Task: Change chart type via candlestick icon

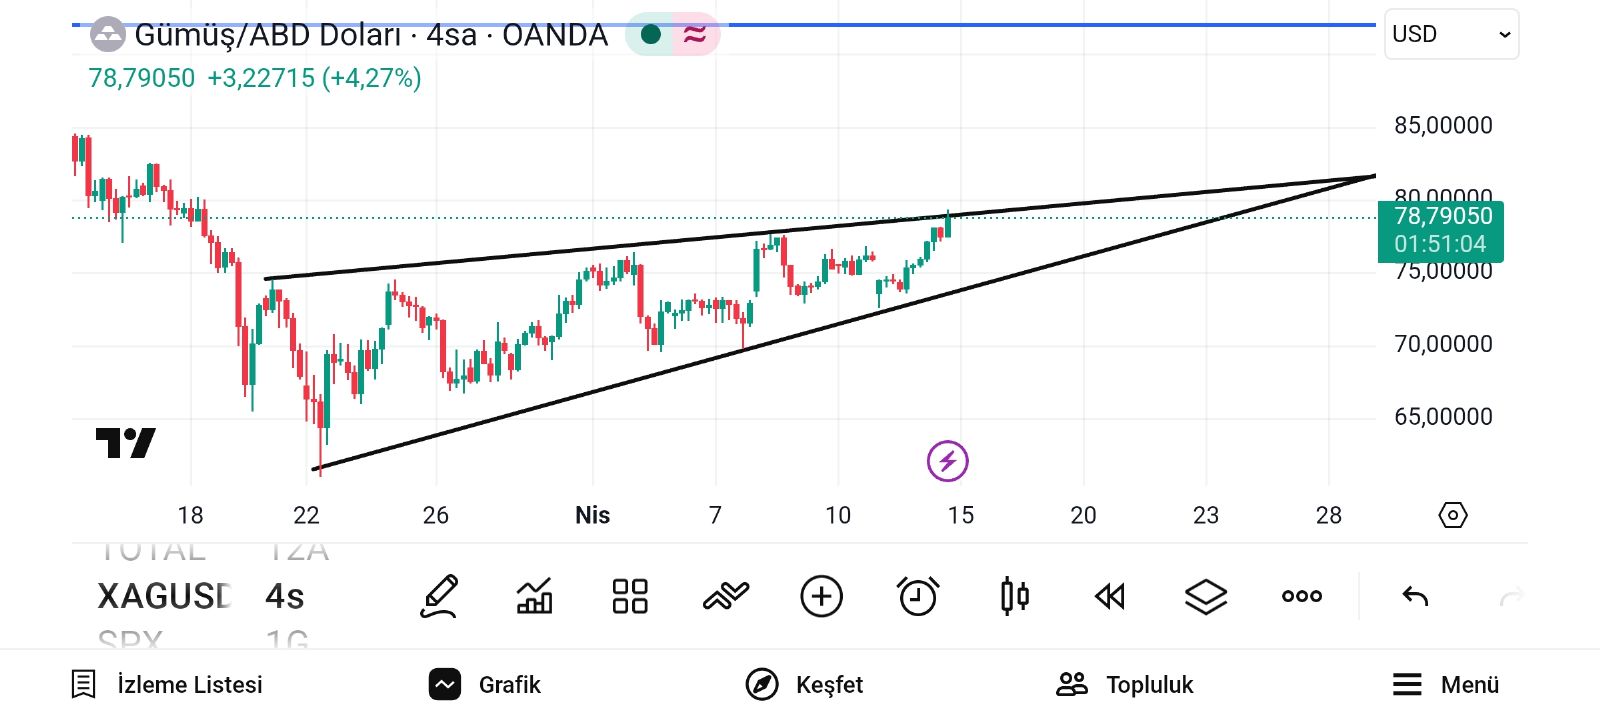Action: [x=1014, y=597]
